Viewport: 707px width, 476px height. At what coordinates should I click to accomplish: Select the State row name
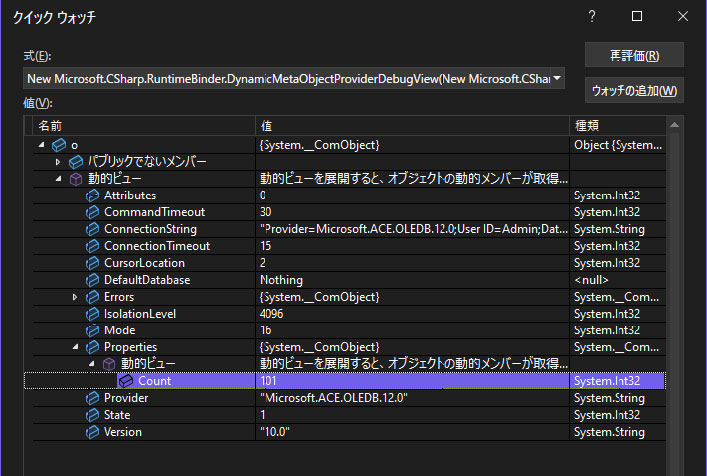117,415
